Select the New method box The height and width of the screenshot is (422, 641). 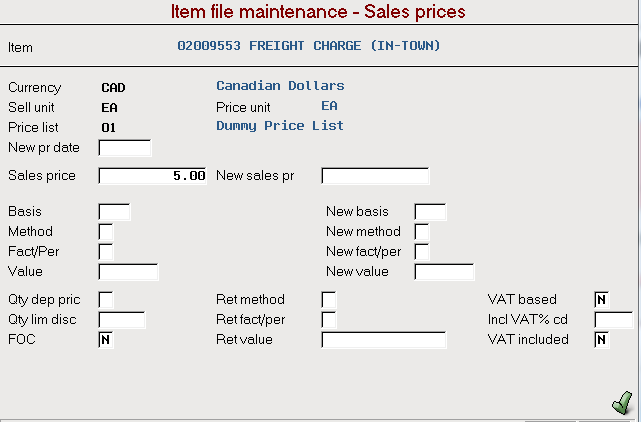point(422,232)
